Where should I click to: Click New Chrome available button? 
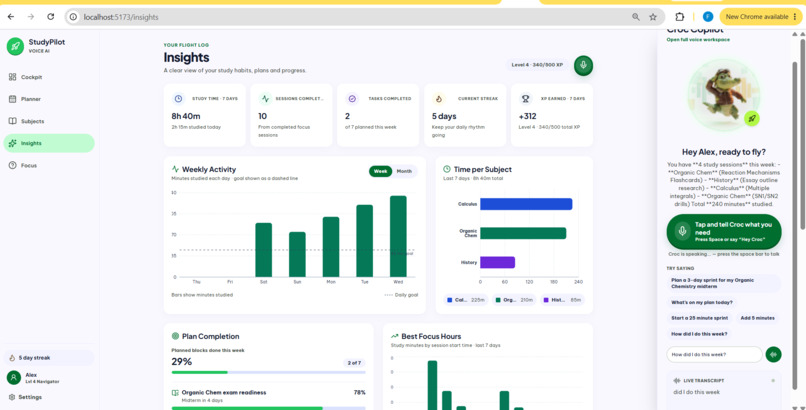click(761, 17)
